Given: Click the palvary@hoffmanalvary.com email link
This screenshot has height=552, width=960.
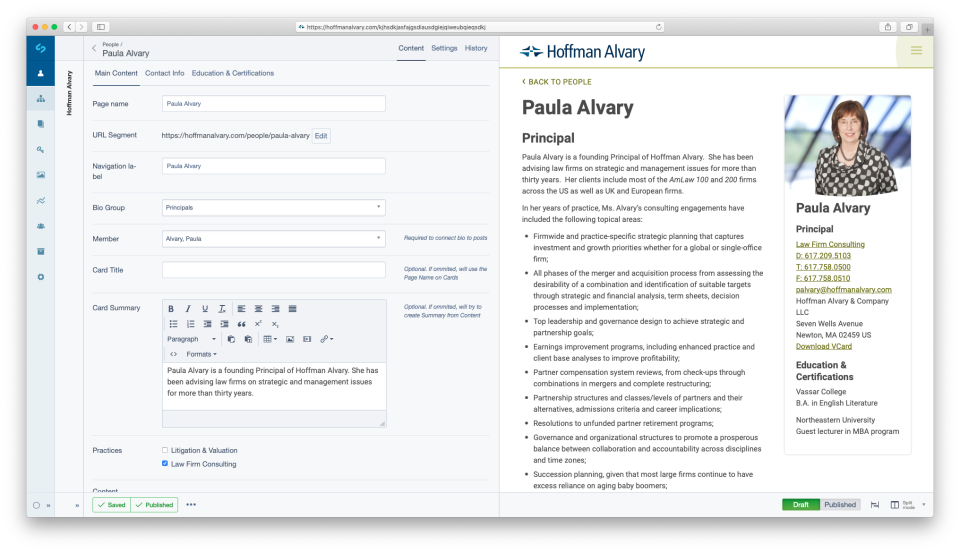Looking at the screenshot, I should [844, 290].
